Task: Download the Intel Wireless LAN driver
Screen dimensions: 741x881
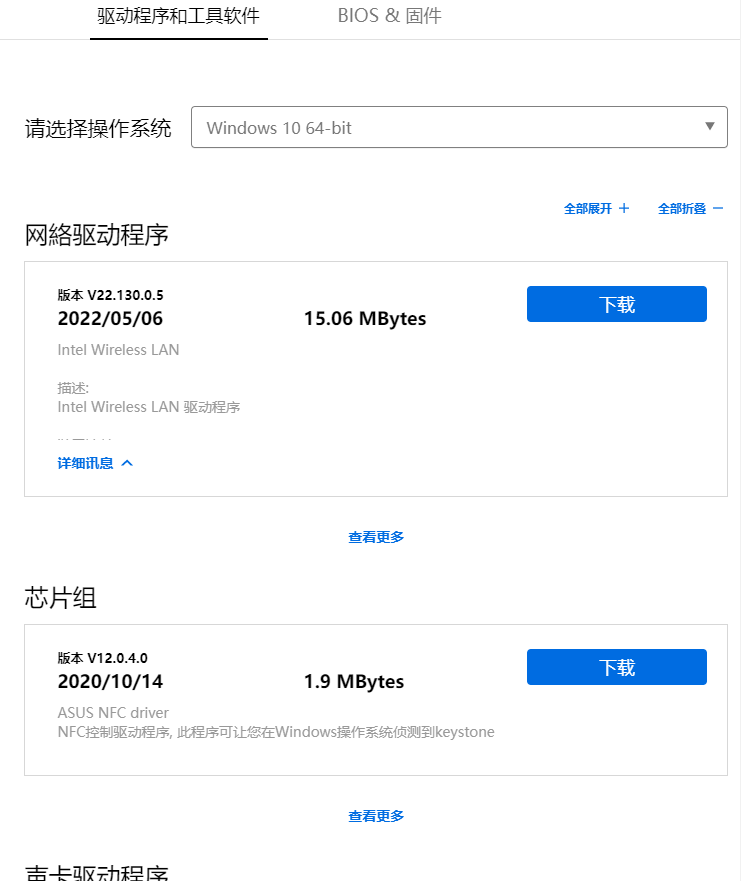Action: click(616, 304)
